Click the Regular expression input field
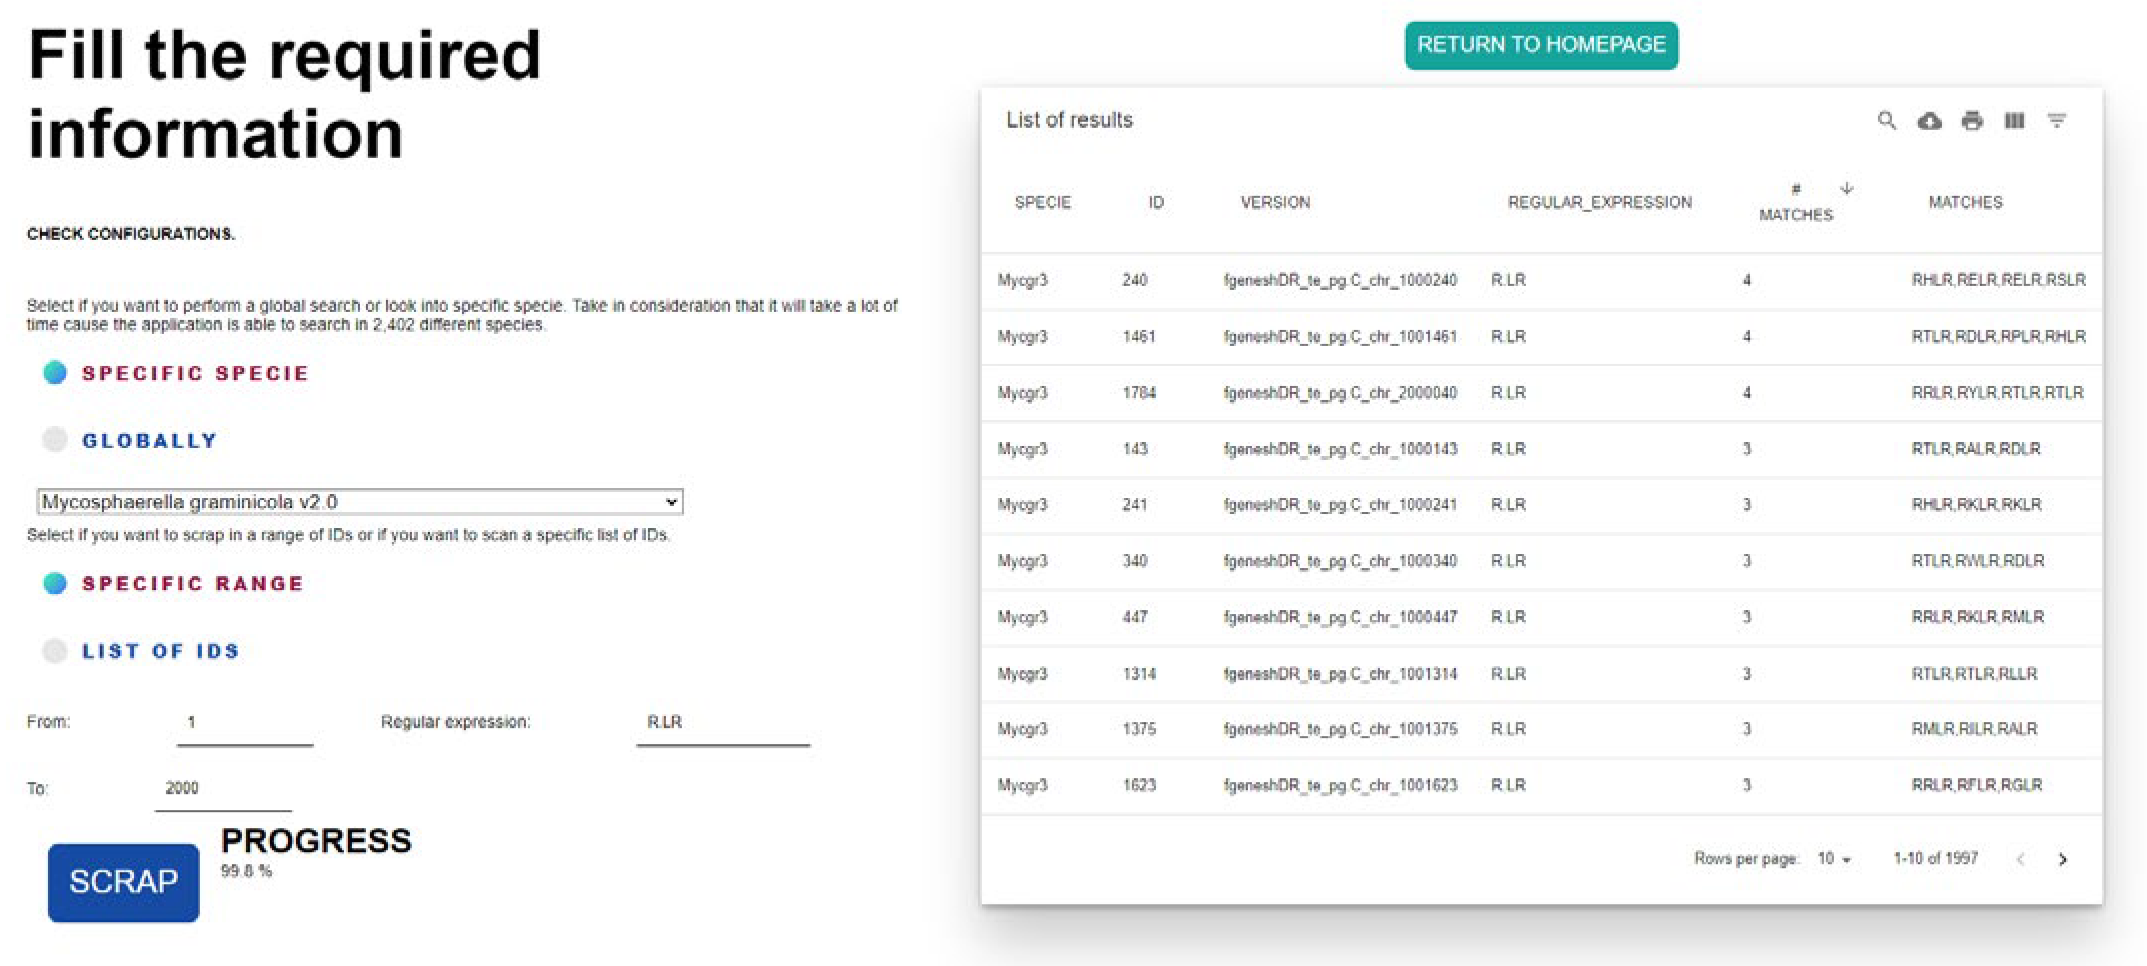The width and height of the screenshot is (2147, 966). click(x=722, y=723)
